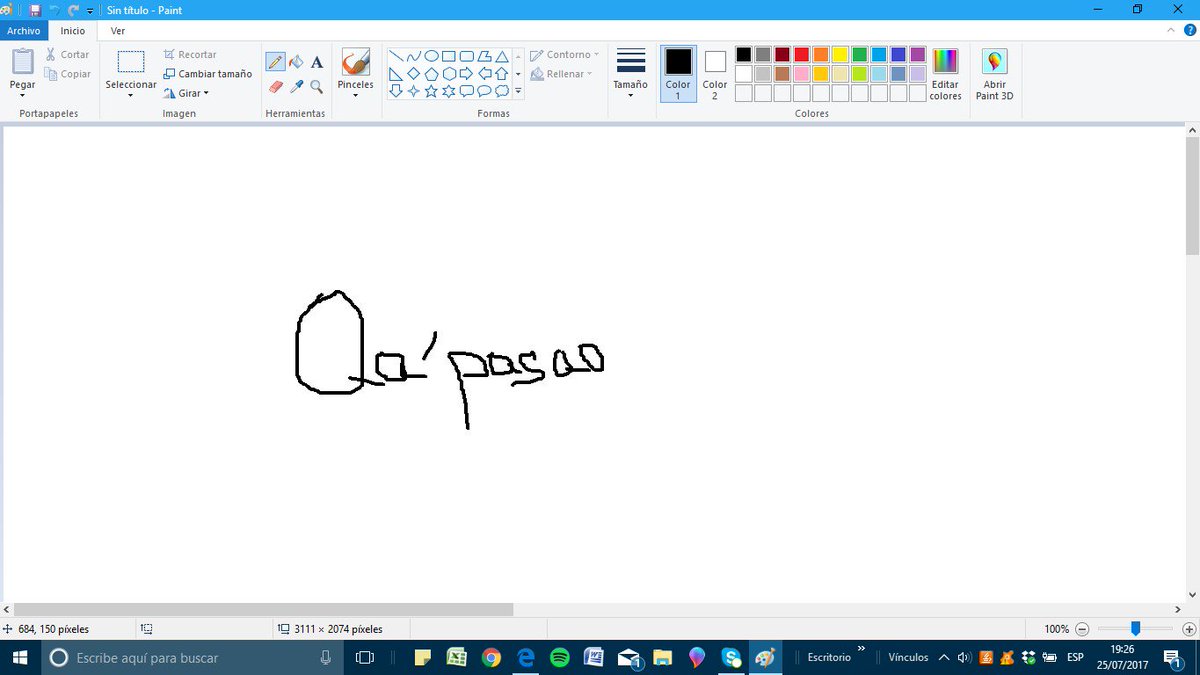Open Google Chrome from the taskbar
Viewport: 1200px width, 675px height.
pyautogui.click(x=491, y=657)
